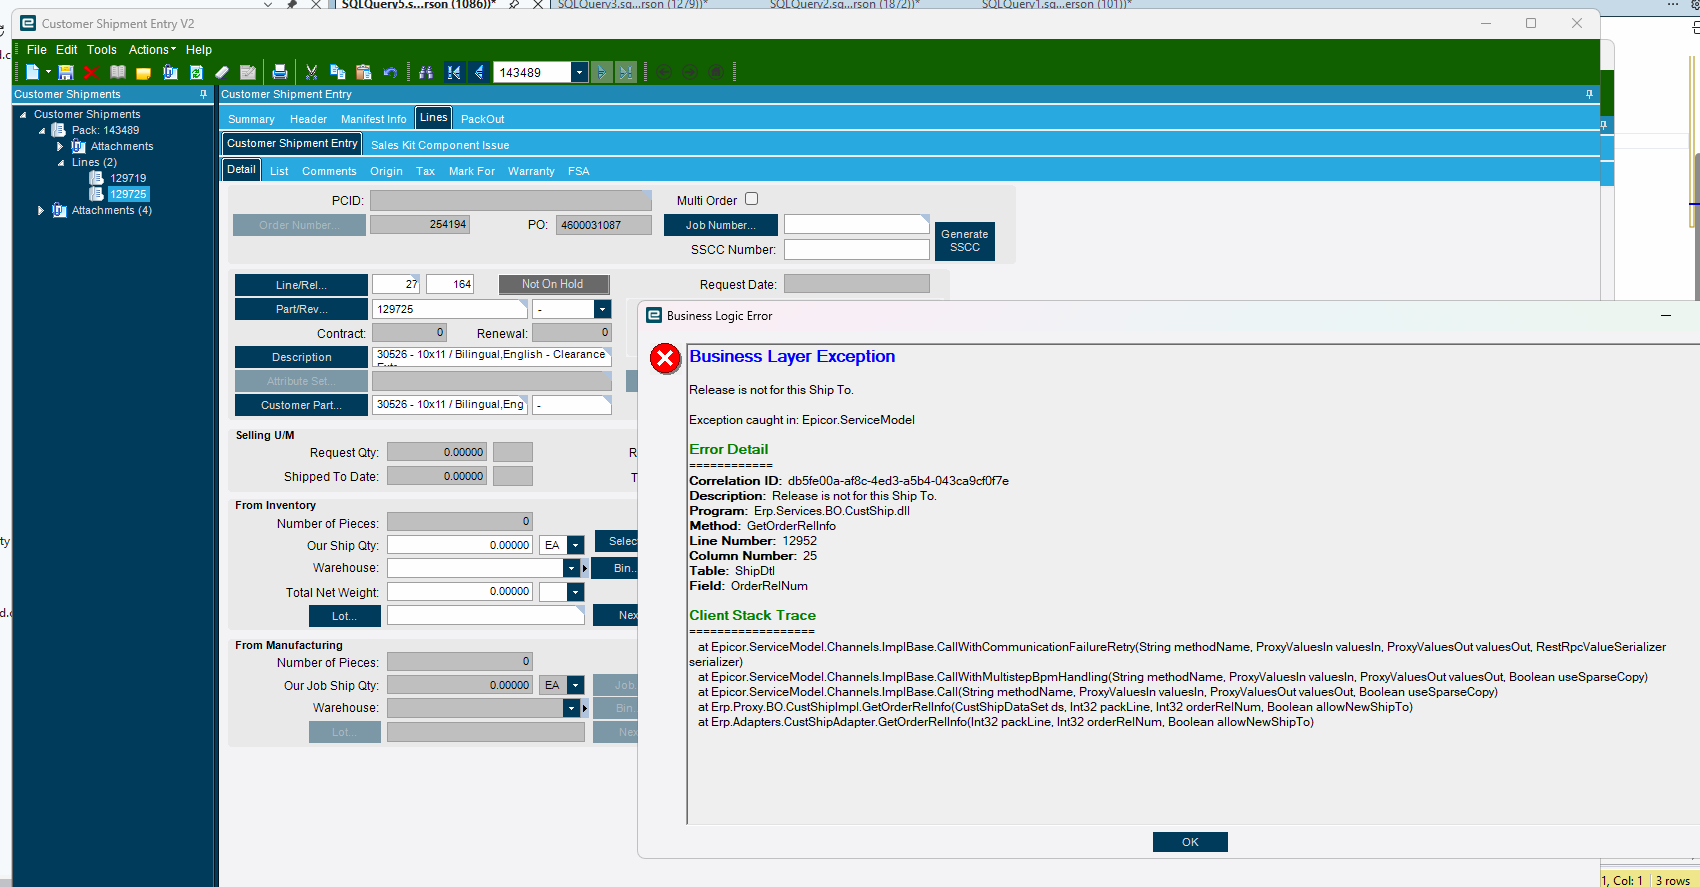The image size is (1700, 887).
Task: Select line 129719 in the tree
Action: [x=128, y=178]
